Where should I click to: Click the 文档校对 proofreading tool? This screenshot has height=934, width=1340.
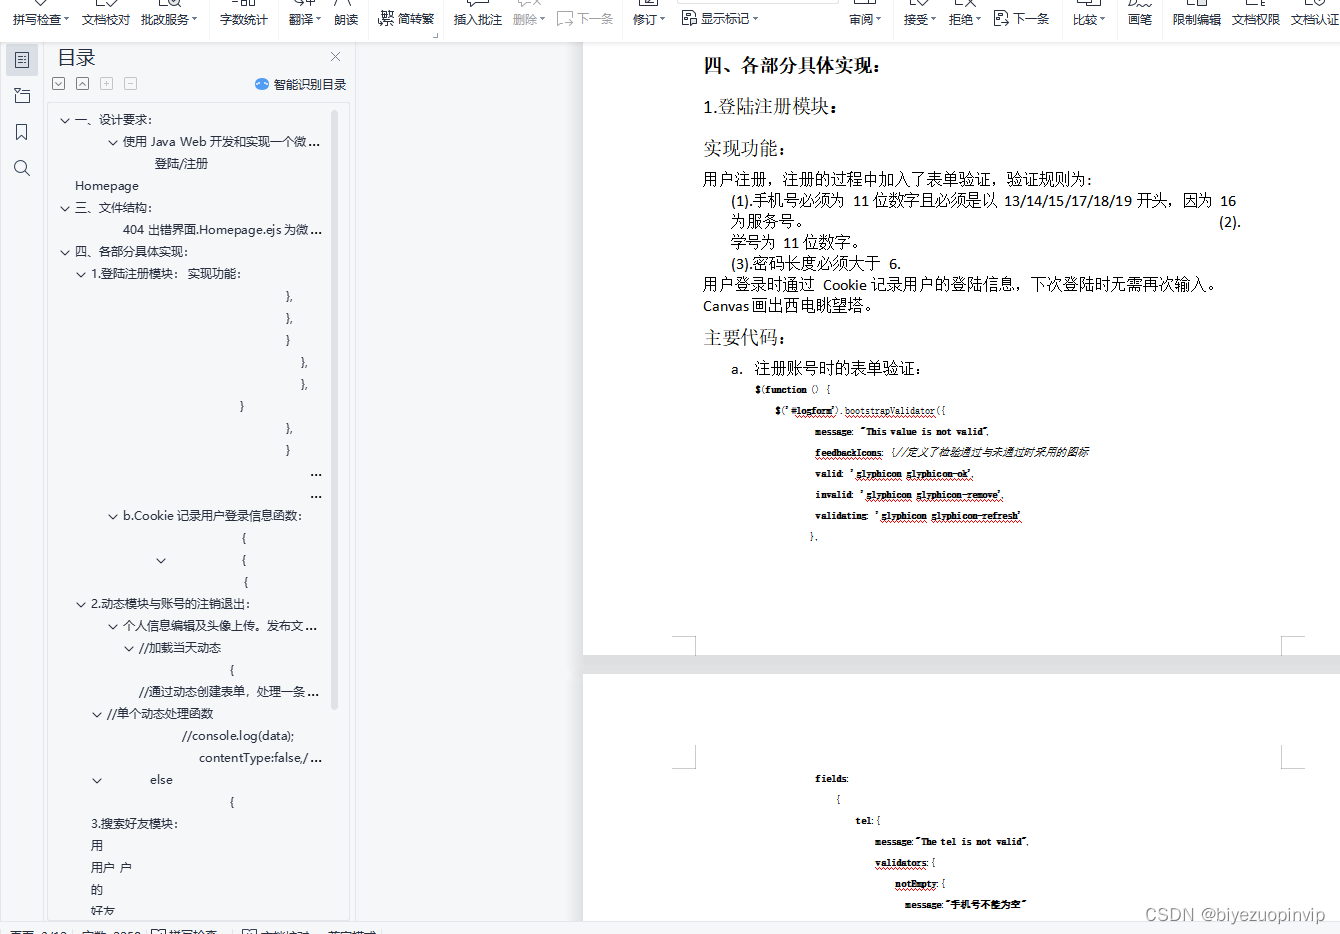coord(105,18)
